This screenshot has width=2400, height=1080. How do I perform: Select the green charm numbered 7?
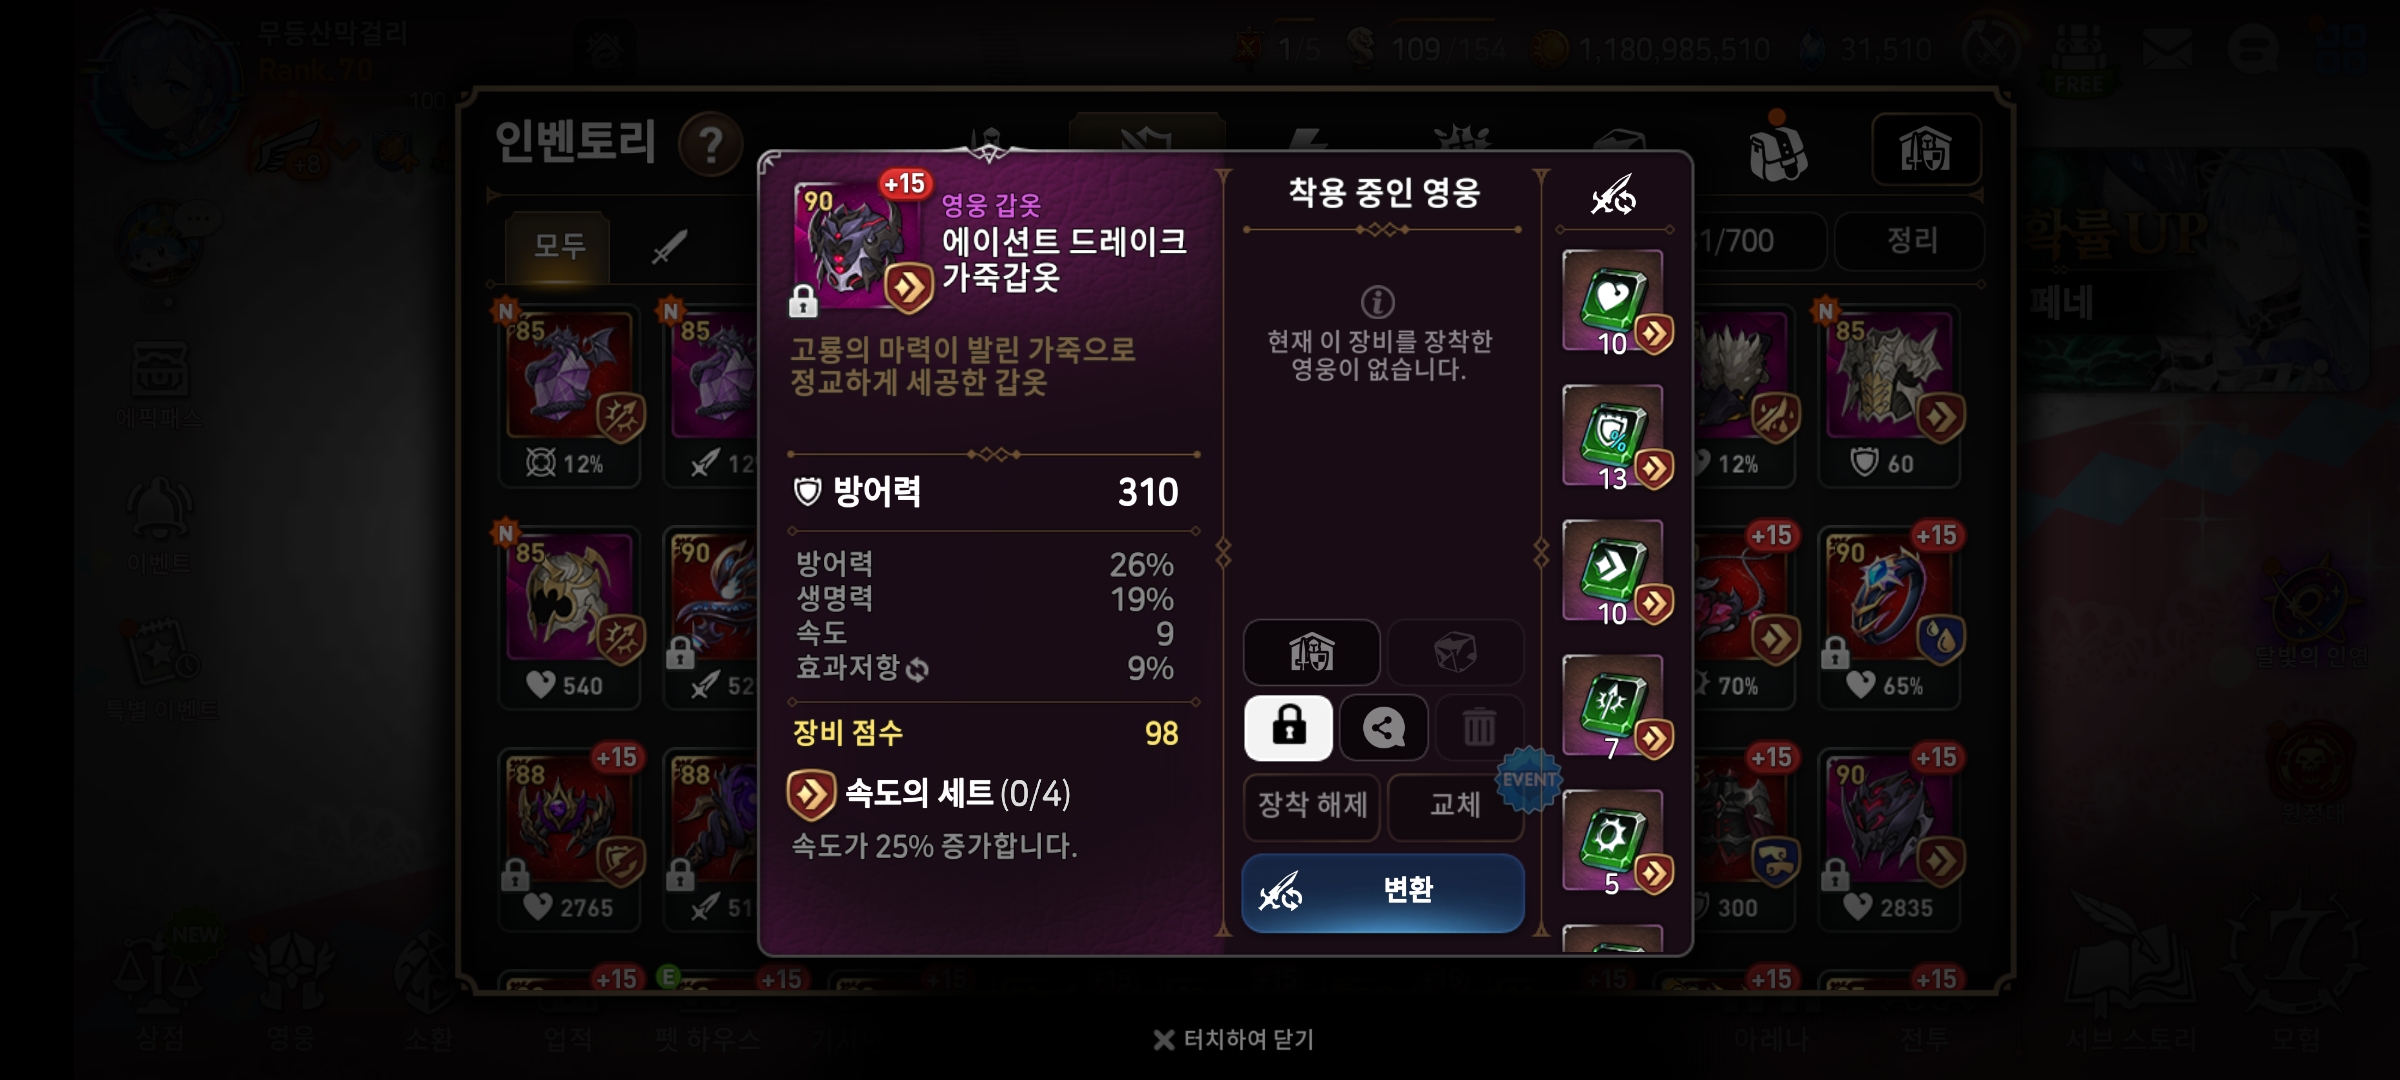point(1613,707)
